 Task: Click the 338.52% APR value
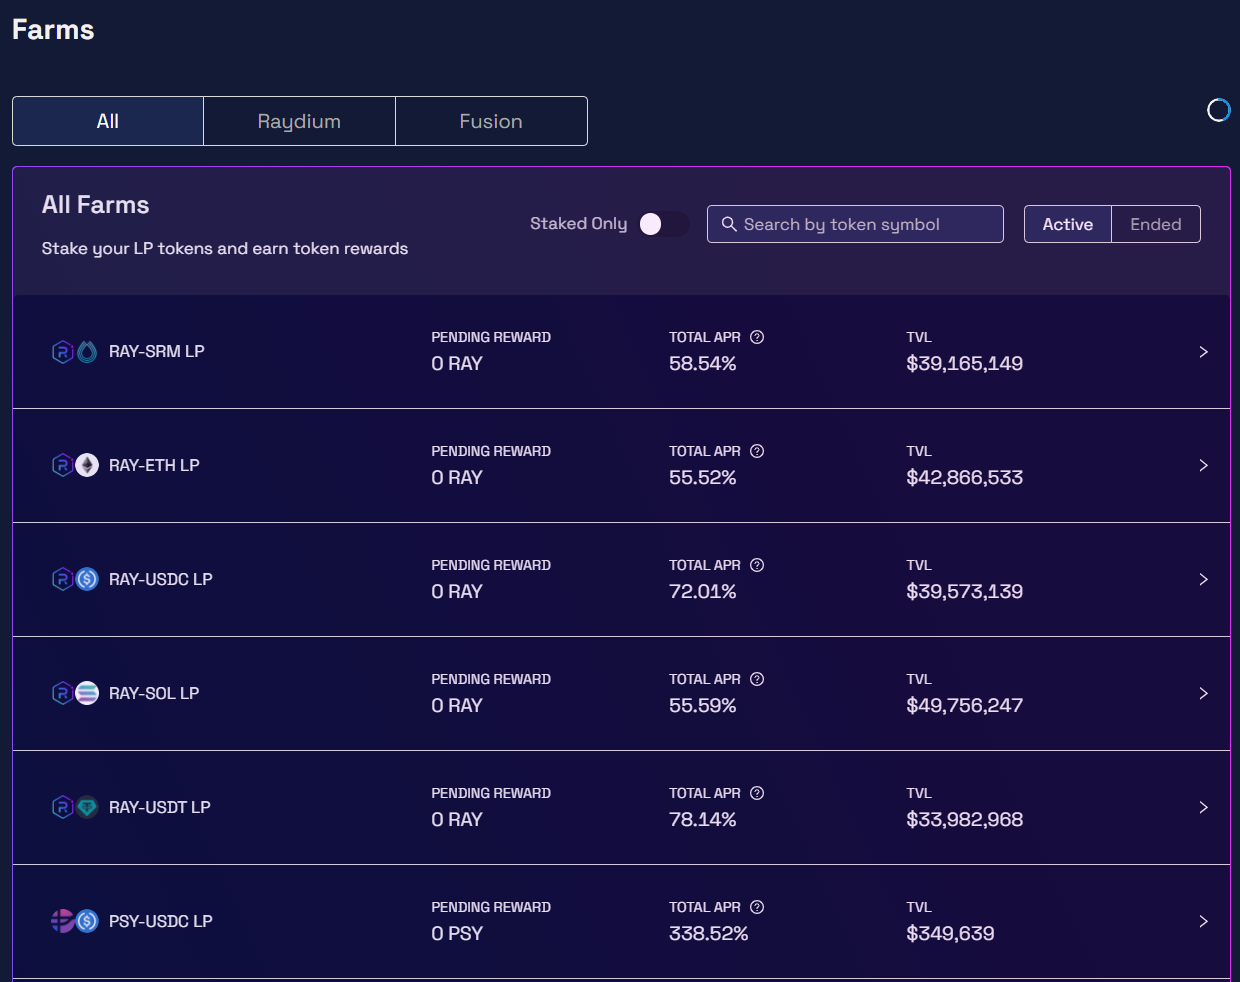point(709,934)
